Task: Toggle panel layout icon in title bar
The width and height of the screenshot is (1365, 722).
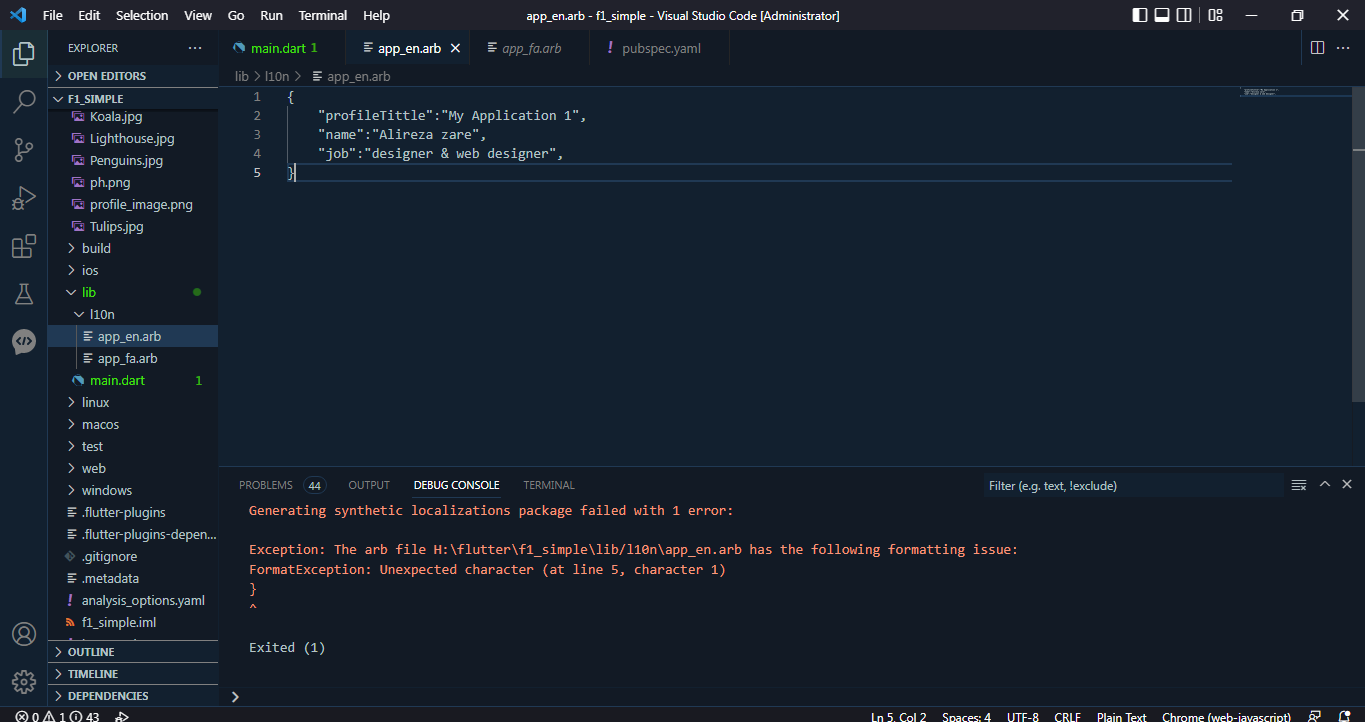Action: pyautogui.click(x=1162, y=15)
